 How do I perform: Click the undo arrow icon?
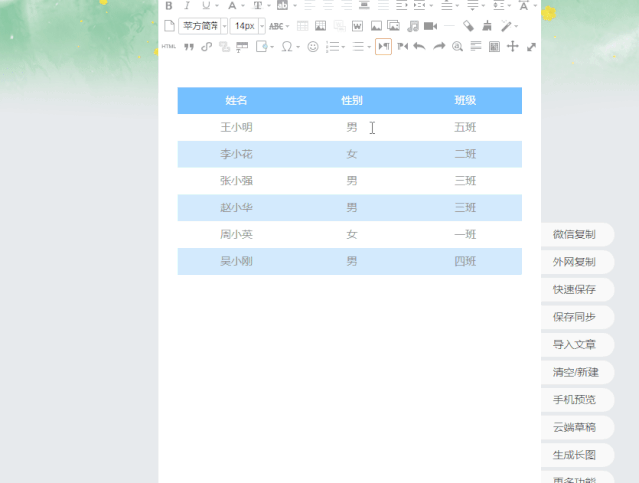coord(419,46)
